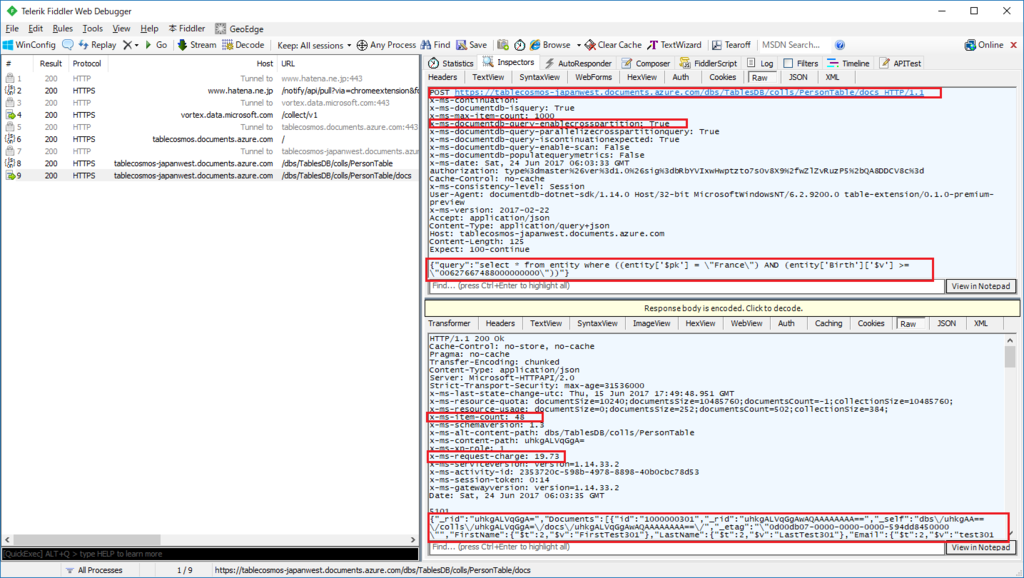1024x578 pixels.
Task: Click View in Notepad for response
Action: click(980, 547)
